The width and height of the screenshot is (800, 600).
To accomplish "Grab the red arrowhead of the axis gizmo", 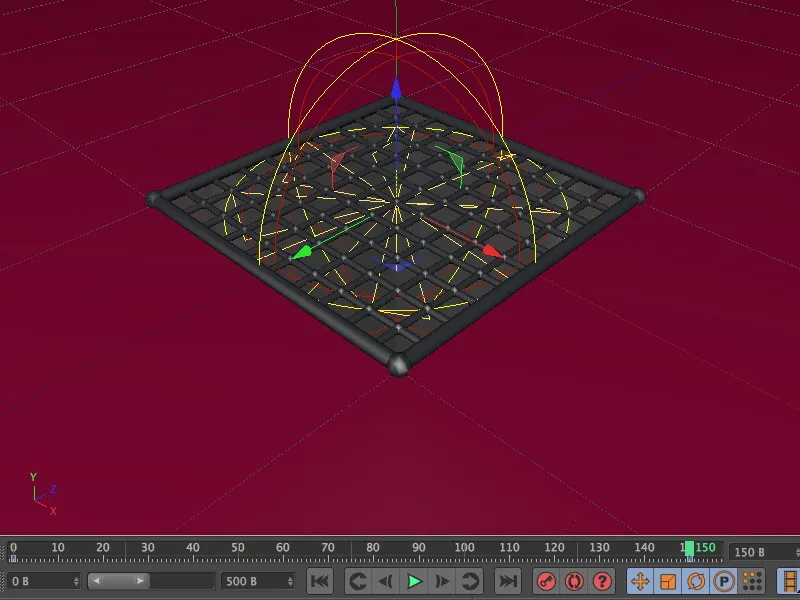I will [x=492, y=251].
